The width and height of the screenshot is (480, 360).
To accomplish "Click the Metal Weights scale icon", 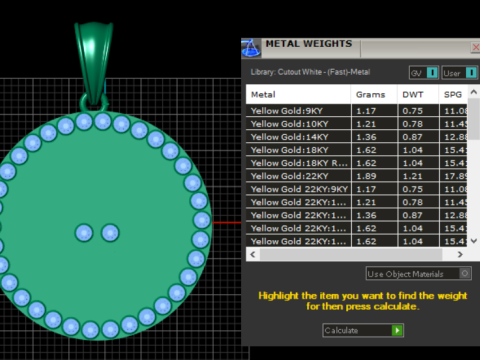I will pyautogui.click(x=251, y=48).
